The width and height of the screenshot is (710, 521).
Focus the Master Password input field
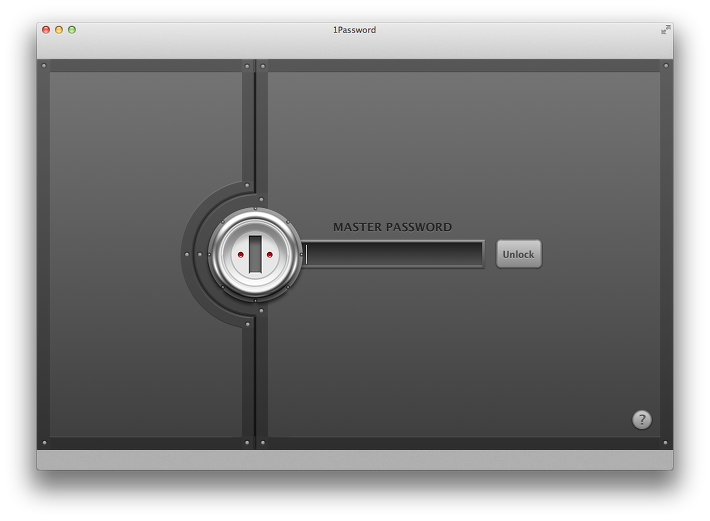(x=393, y=254)
